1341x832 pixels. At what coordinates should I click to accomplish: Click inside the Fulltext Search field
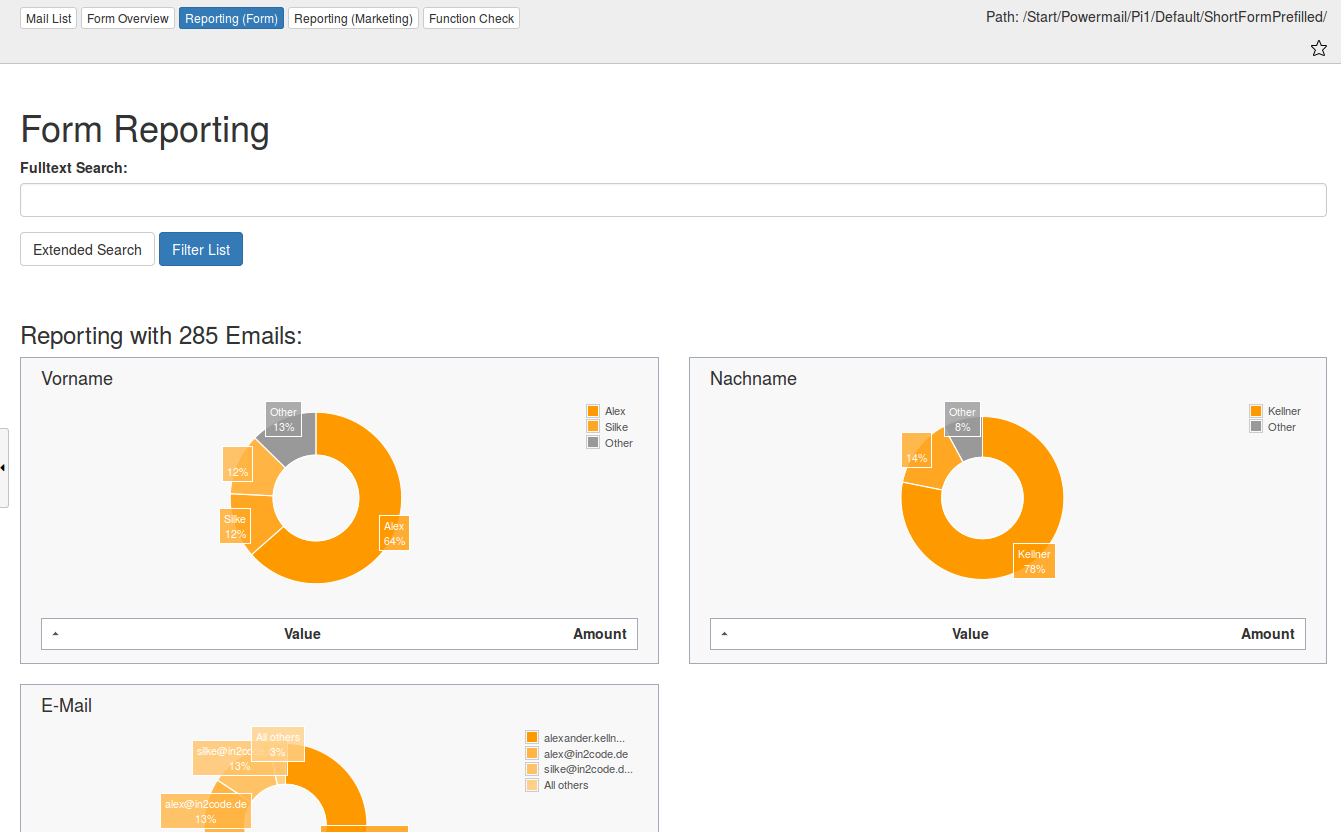[672, 199]
